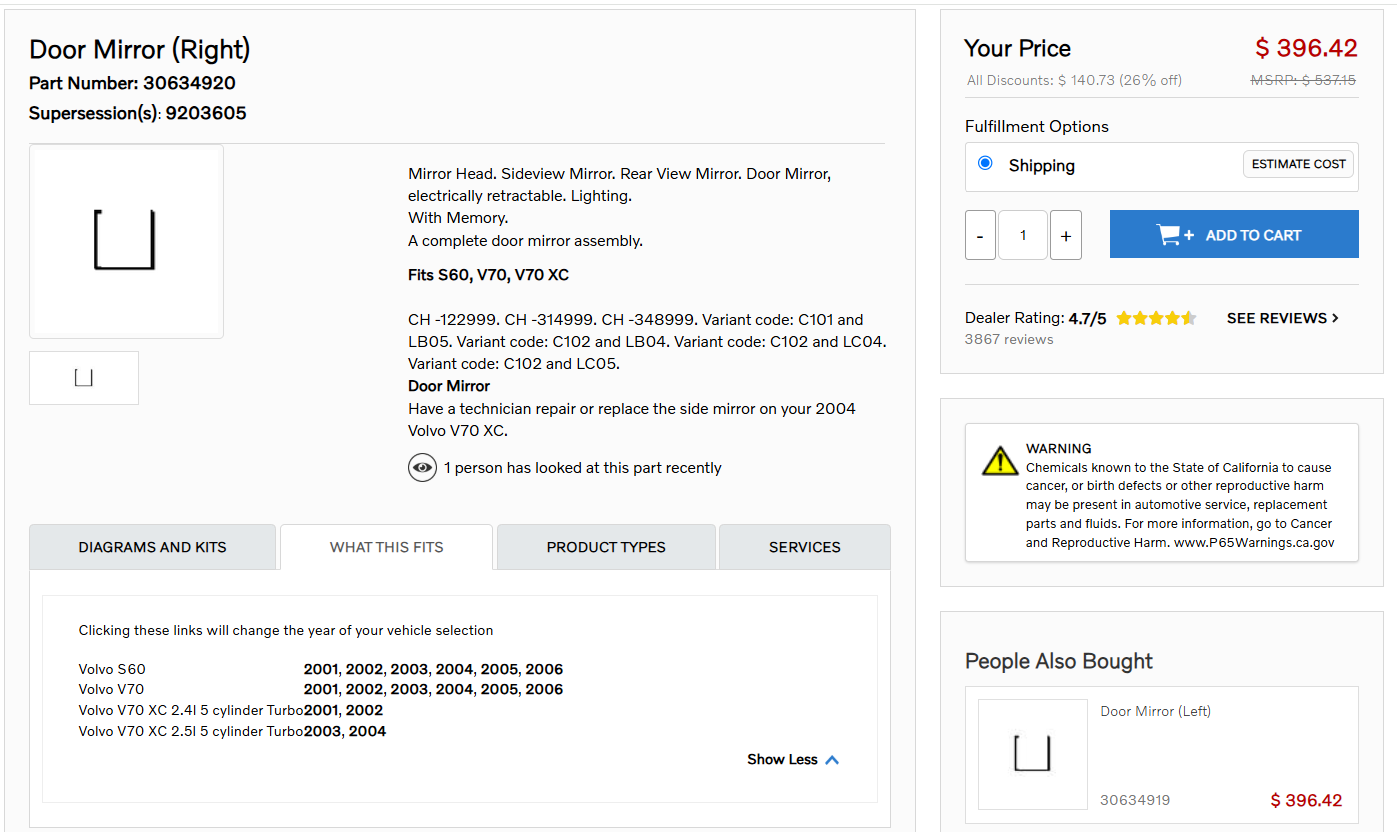The width and height of the screenshot is (1397, 832).
Task: Click the Door Mirror (Left) product image
Action: (x=1032, y=754)
